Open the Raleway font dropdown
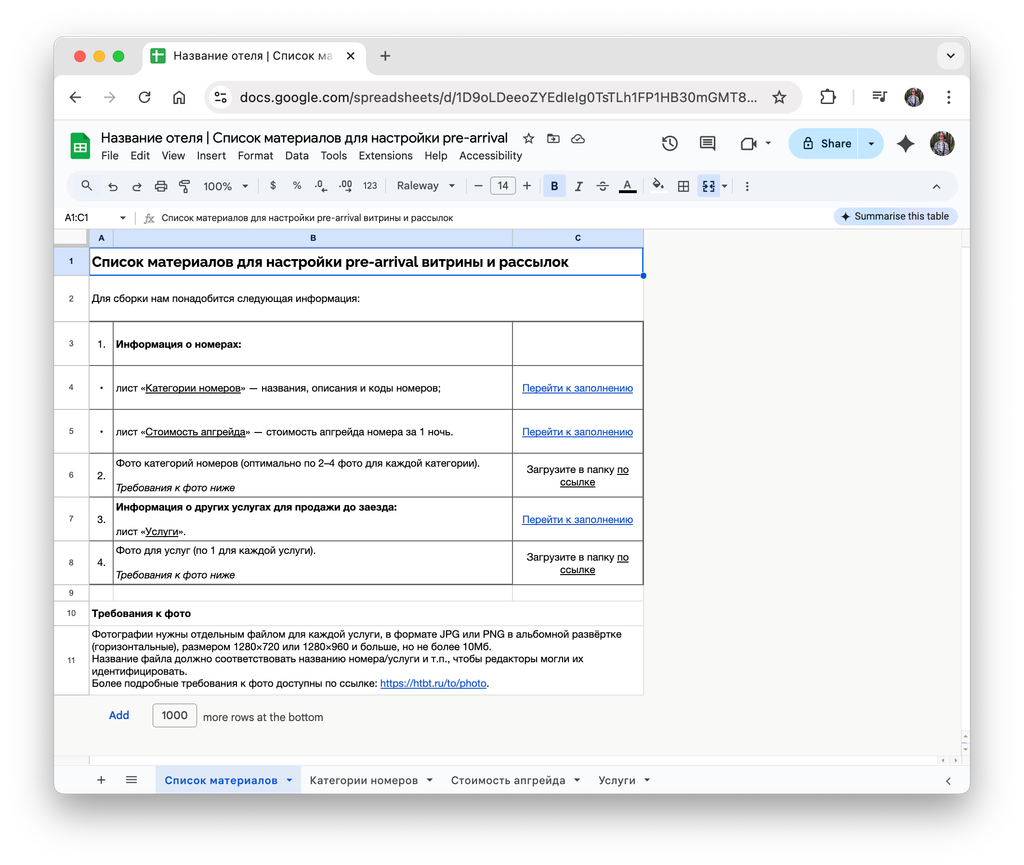The image size is (1024, 865). click(426, 186)
